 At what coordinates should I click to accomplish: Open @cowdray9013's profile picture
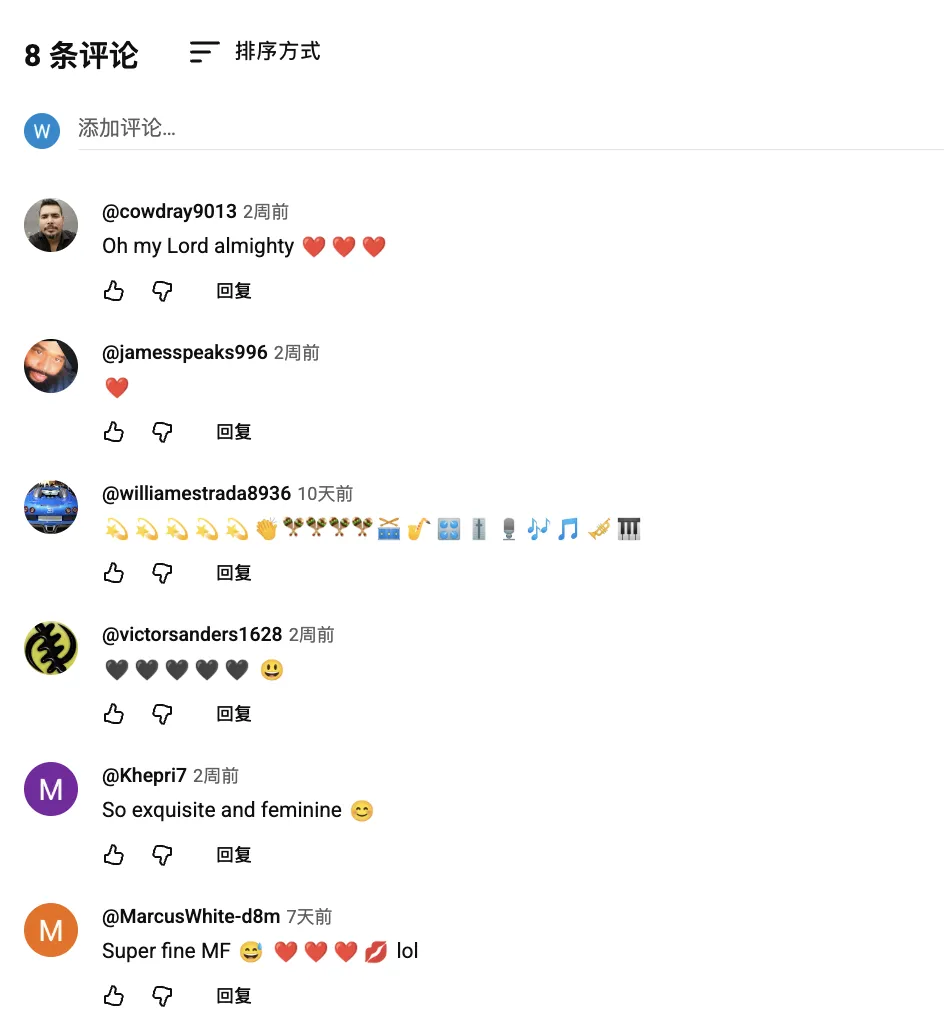[x=51, y=225]
